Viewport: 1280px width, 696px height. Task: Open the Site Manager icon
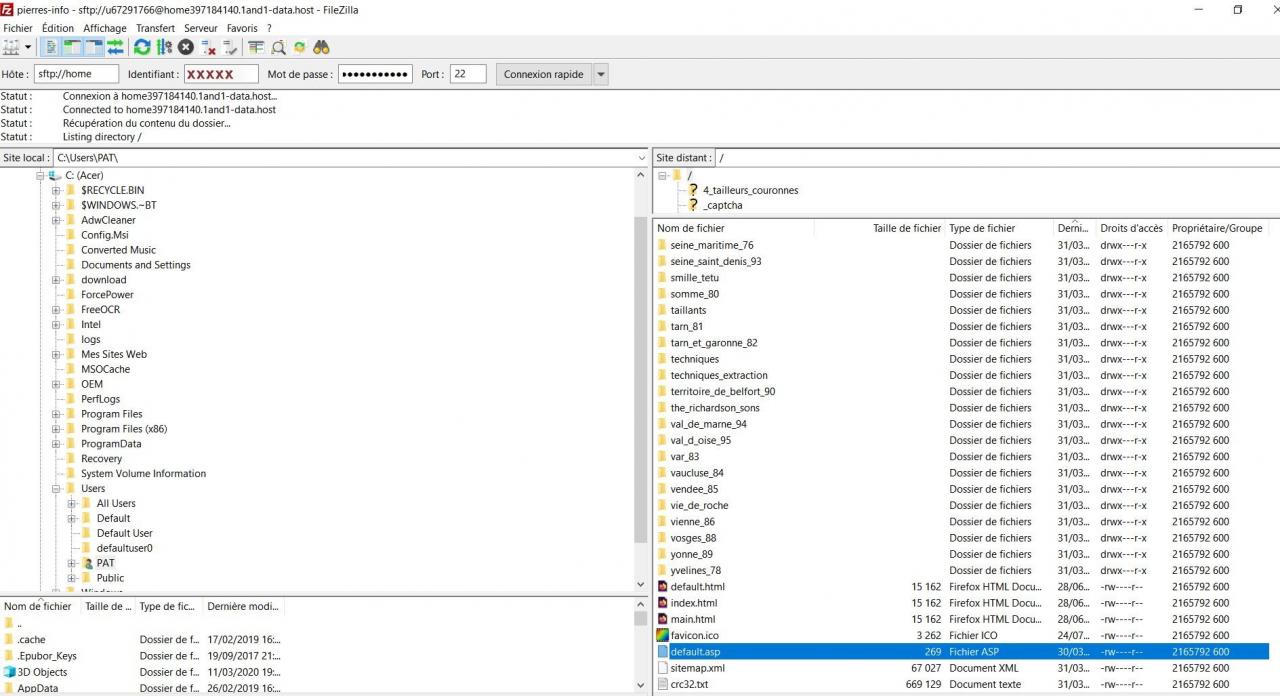11,47
